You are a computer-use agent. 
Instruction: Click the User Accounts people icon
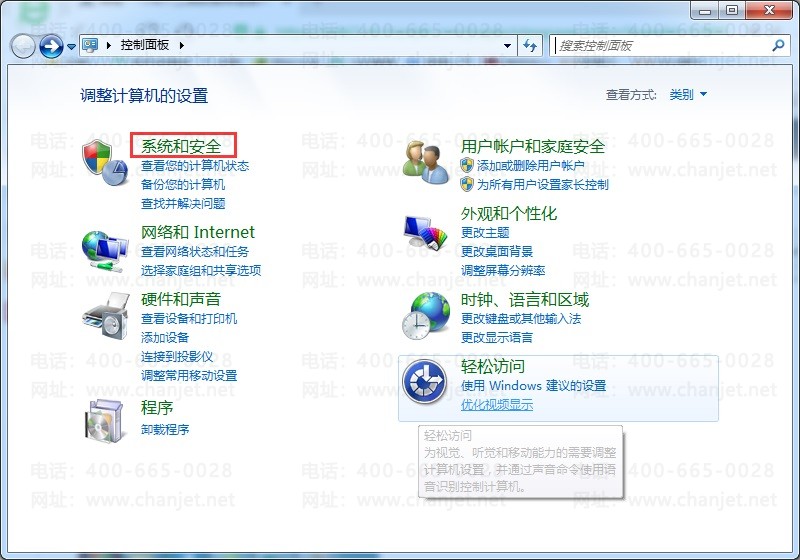coord(424,162)
